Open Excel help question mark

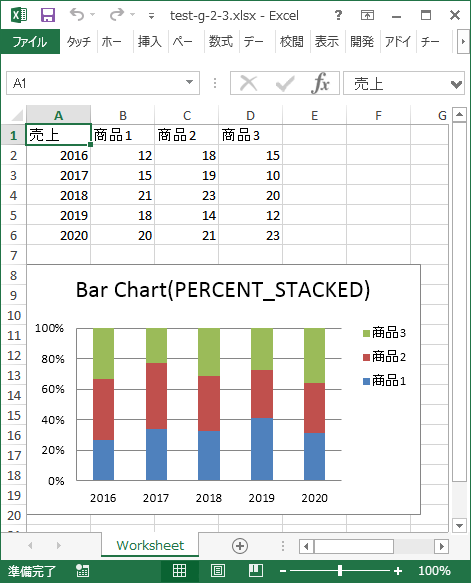(x=338, y=15)
